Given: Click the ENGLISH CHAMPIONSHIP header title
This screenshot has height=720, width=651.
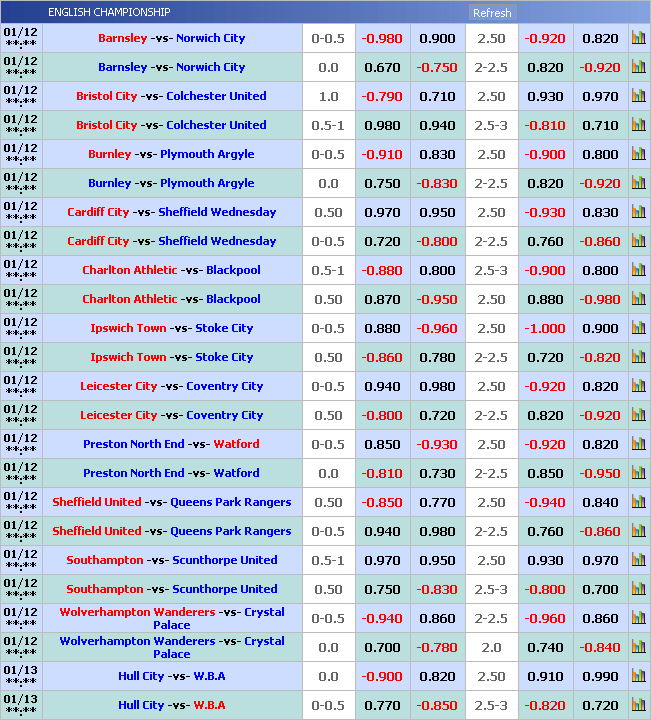Looking at the screenshot, I should click(x=109, y=12).
